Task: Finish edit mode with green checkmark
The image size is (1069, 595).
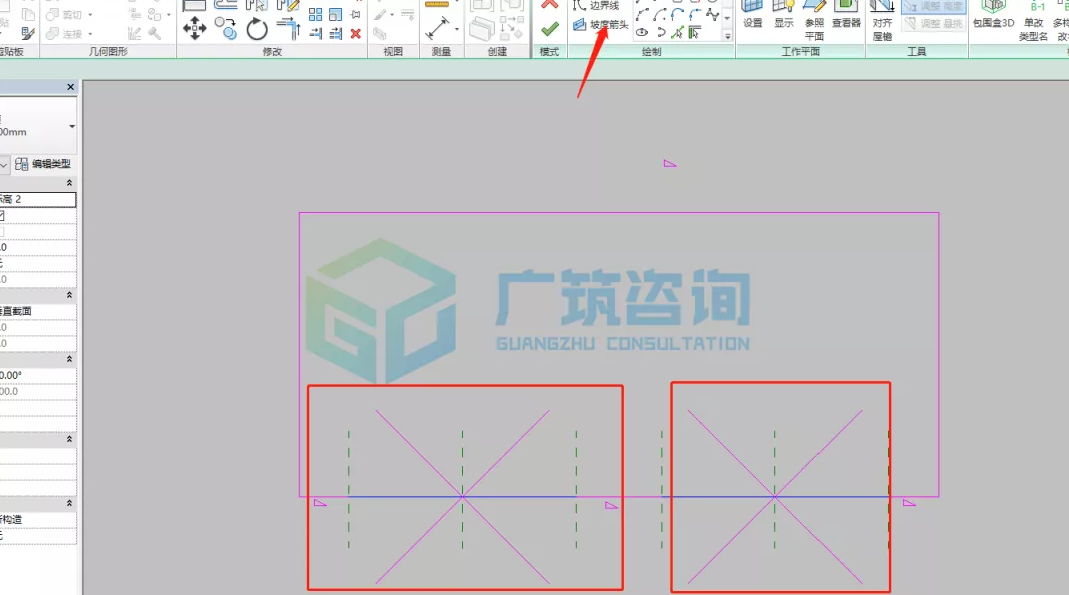Action: [x=549, y=29]
